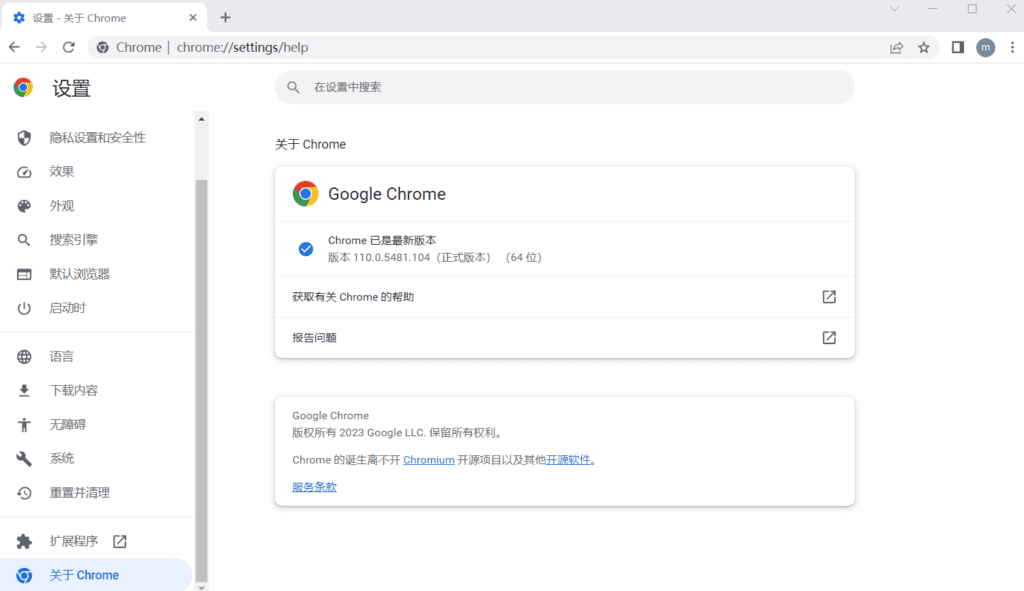
Task: Click the 在设置中搜索 search field
Action: tap(564, 88)
